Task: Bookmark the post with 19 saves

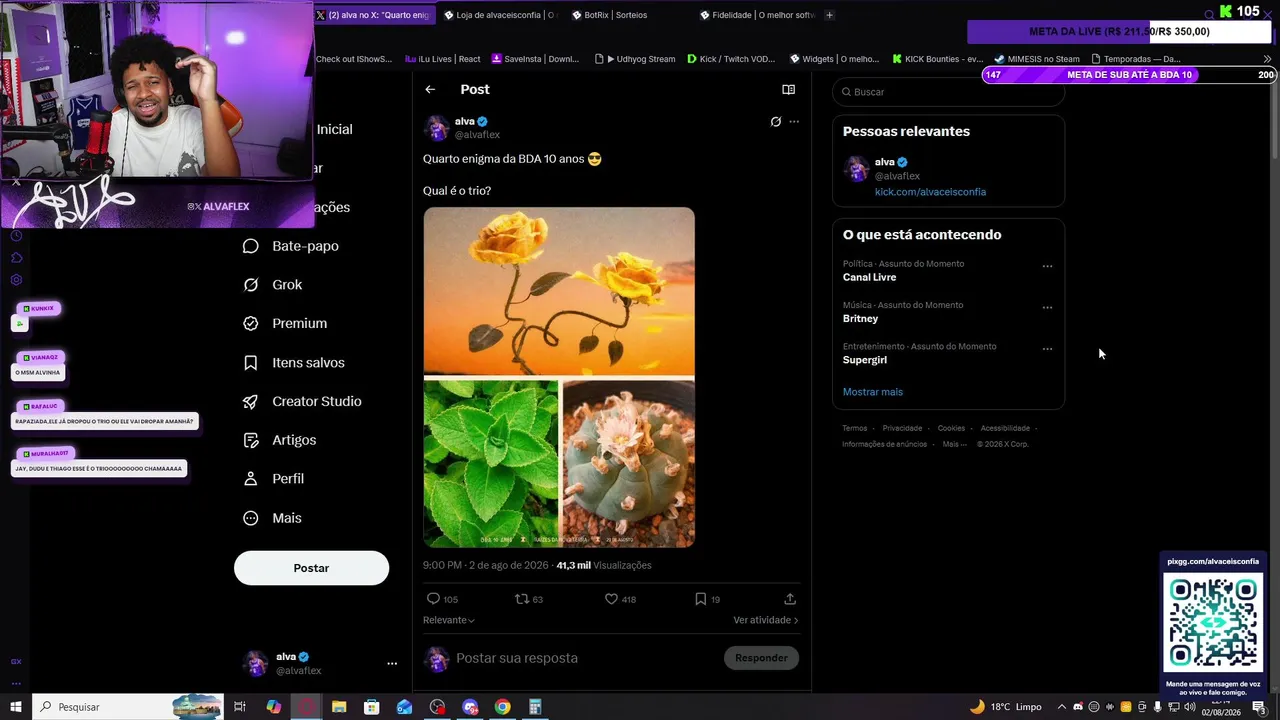Action: tap(707, 599)
